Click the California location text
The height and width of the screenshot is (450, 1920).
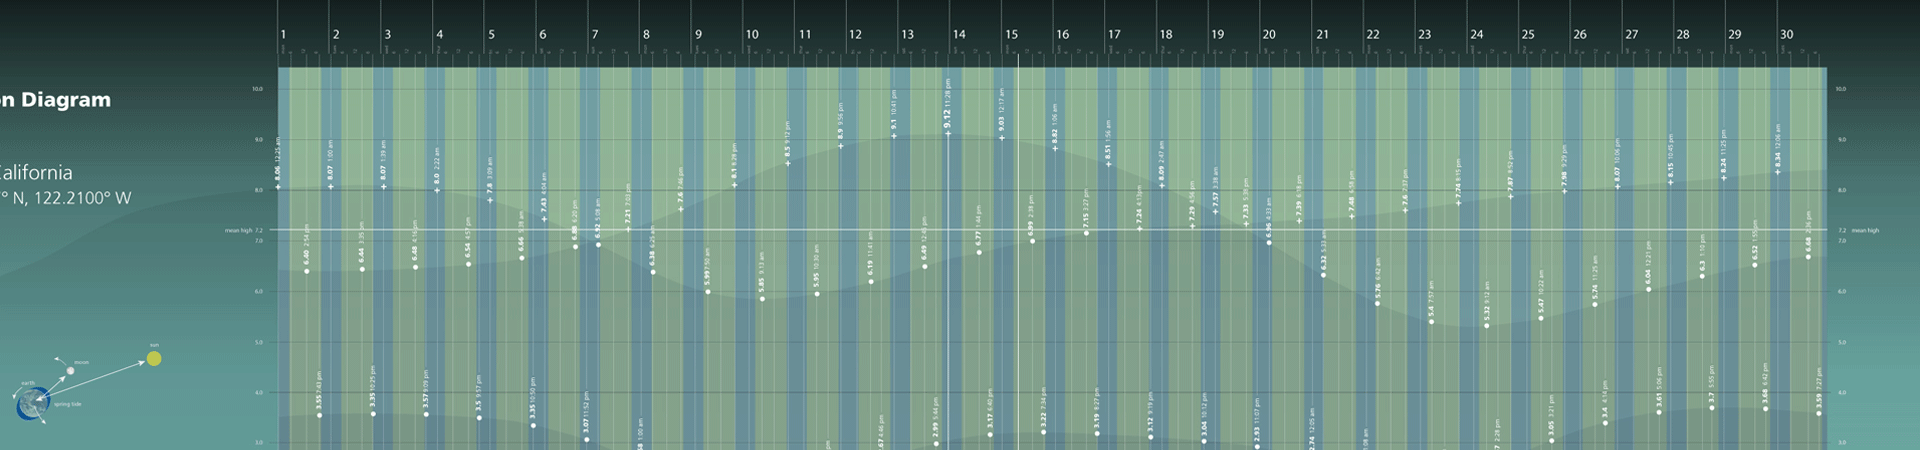(x=36, y=172)
